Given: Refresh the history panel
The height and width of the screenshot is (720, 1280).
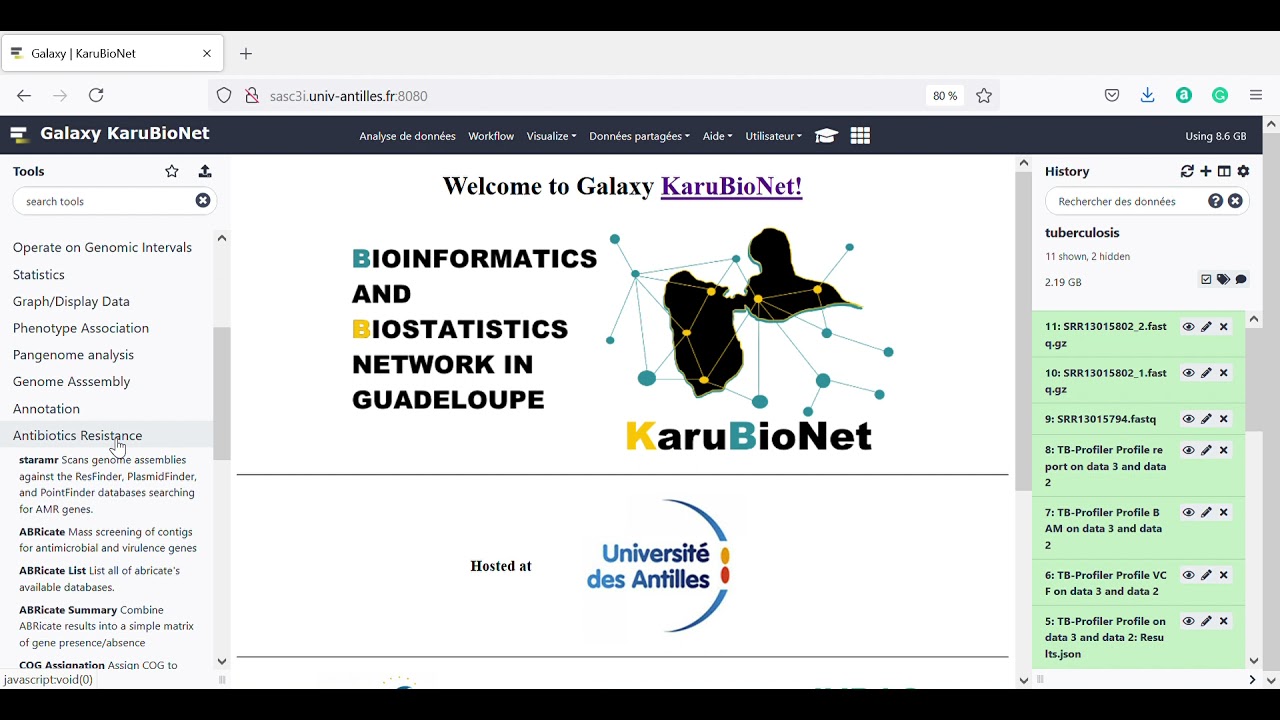Looking at the screenshot, I should (1187, 171).
